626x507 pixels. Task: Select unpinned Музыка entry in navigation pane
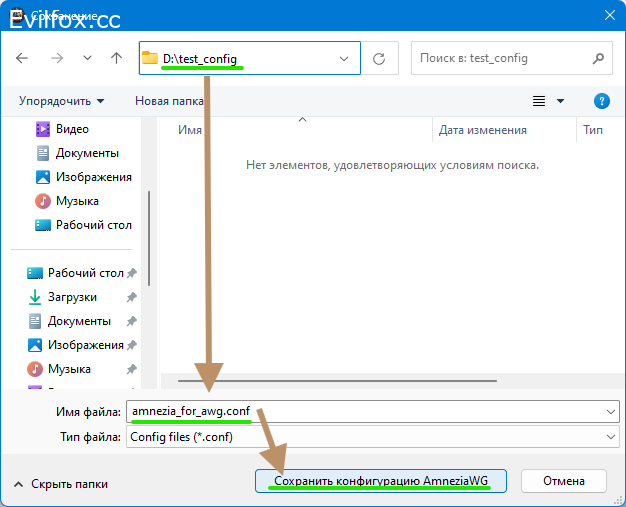(x=67, y=201)
